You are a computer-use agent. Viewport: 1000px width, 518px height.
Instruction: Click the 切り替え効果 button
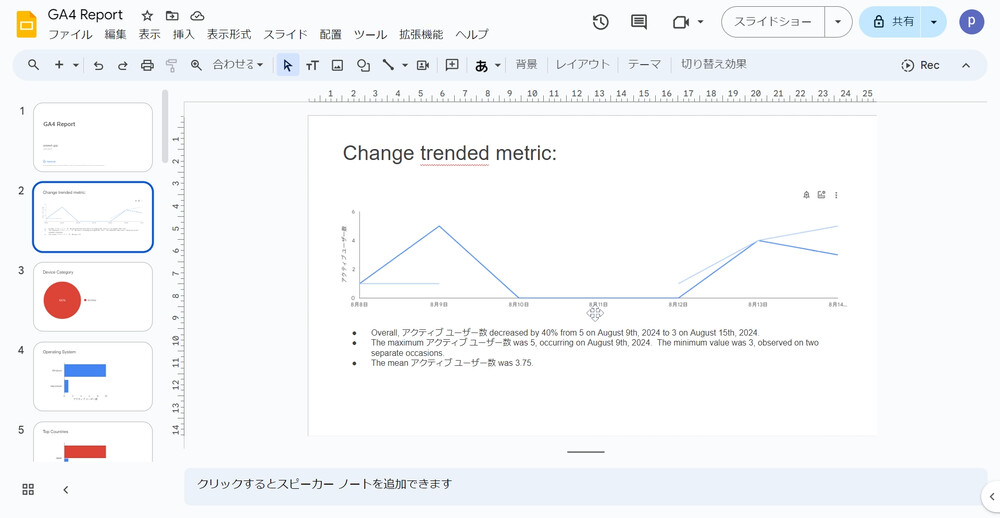point(713,65)
